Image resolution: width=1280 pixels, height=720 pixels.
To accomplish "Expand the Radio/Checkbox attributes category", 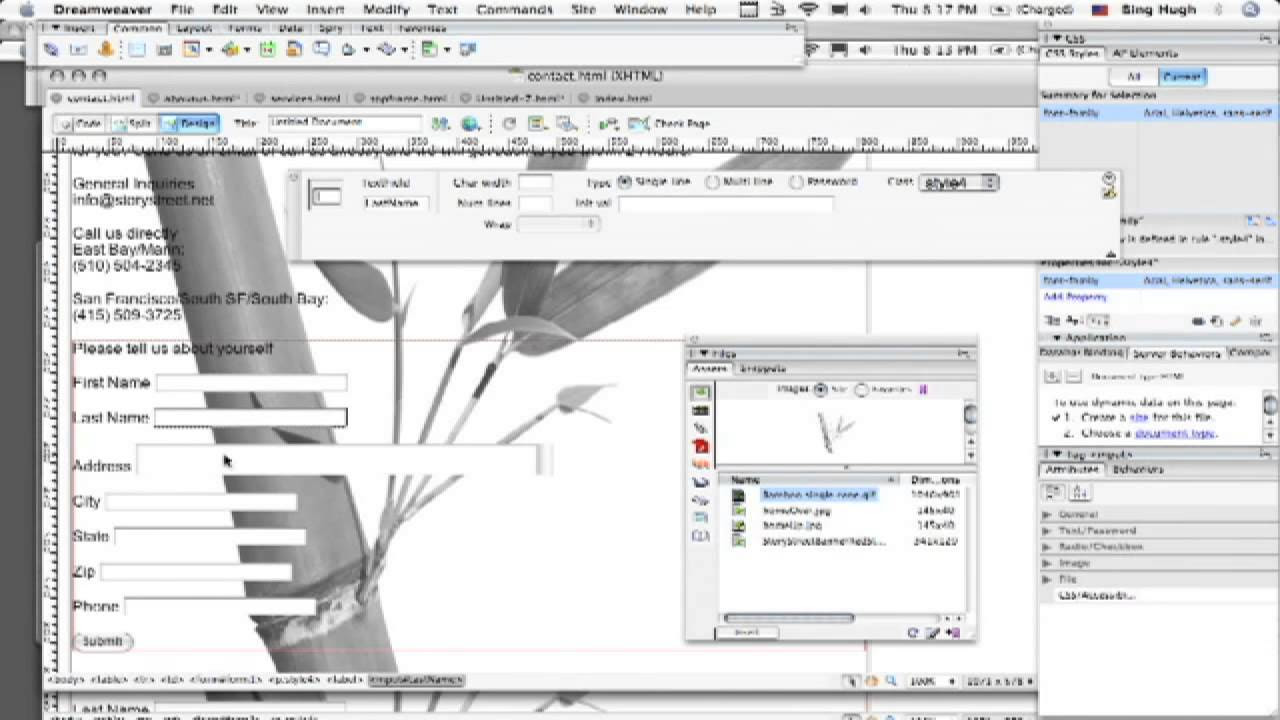I will click(1047, 547).
